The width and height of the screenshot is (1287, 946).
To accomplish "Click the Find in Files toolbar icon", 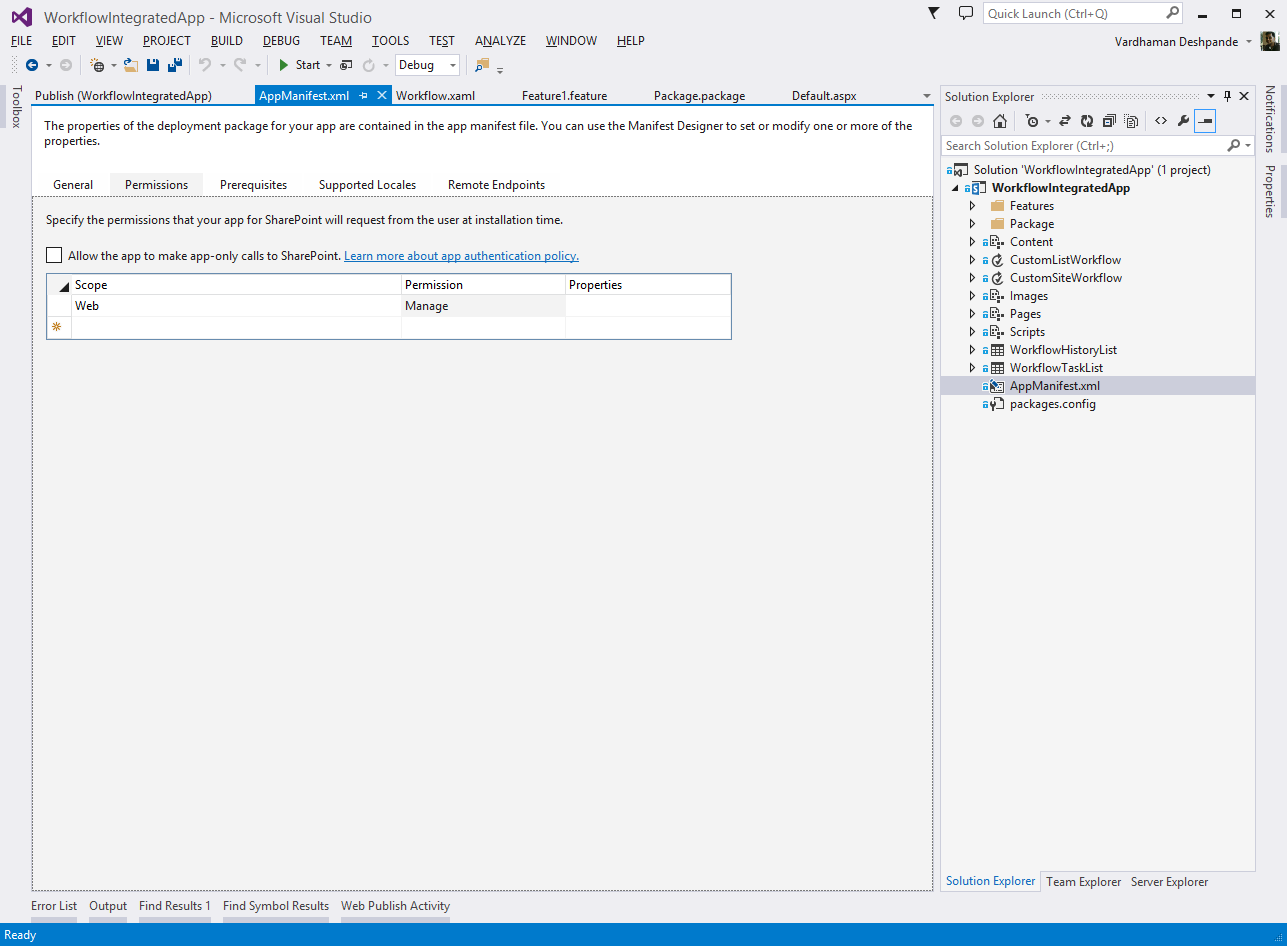I will coord(482,65).
